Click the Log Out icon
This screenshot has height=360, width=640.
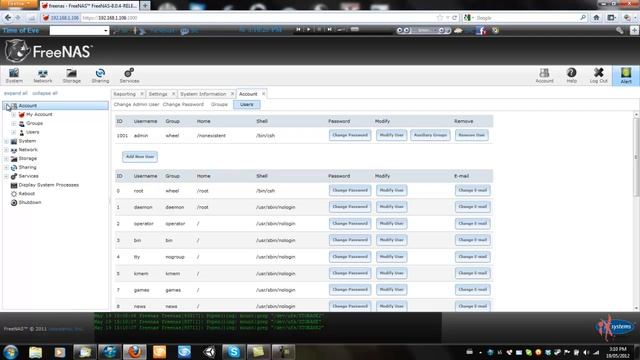[598, 76]
